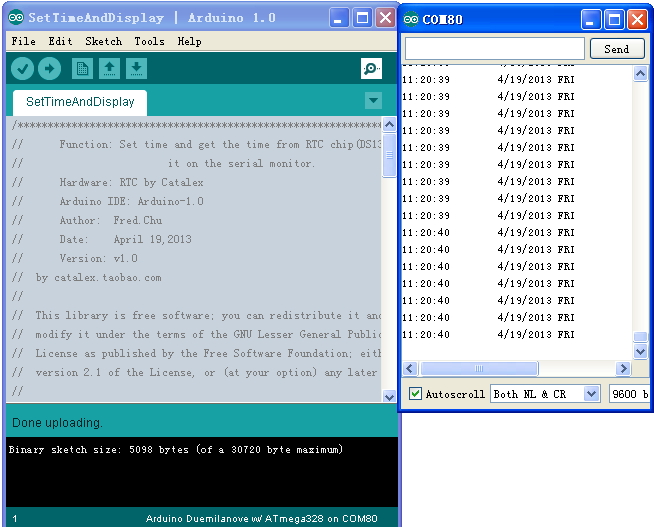Toggle the Autoscroll checkbox

tap(416, 394)
